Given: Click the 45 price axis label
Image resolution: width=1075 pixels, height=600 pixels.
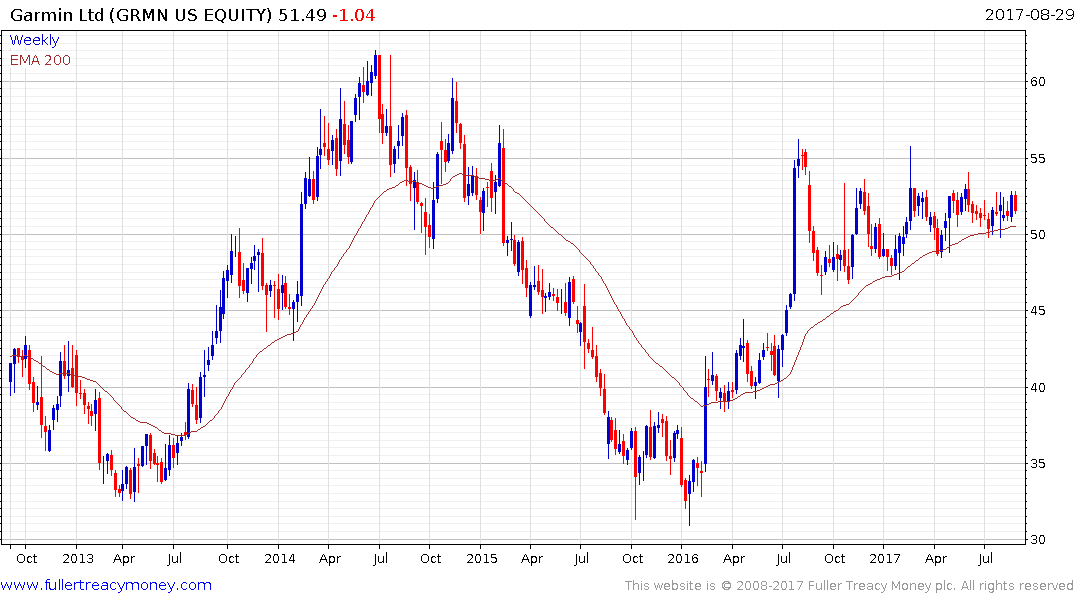Looking at the screenshot, I should coord(1038,311).
